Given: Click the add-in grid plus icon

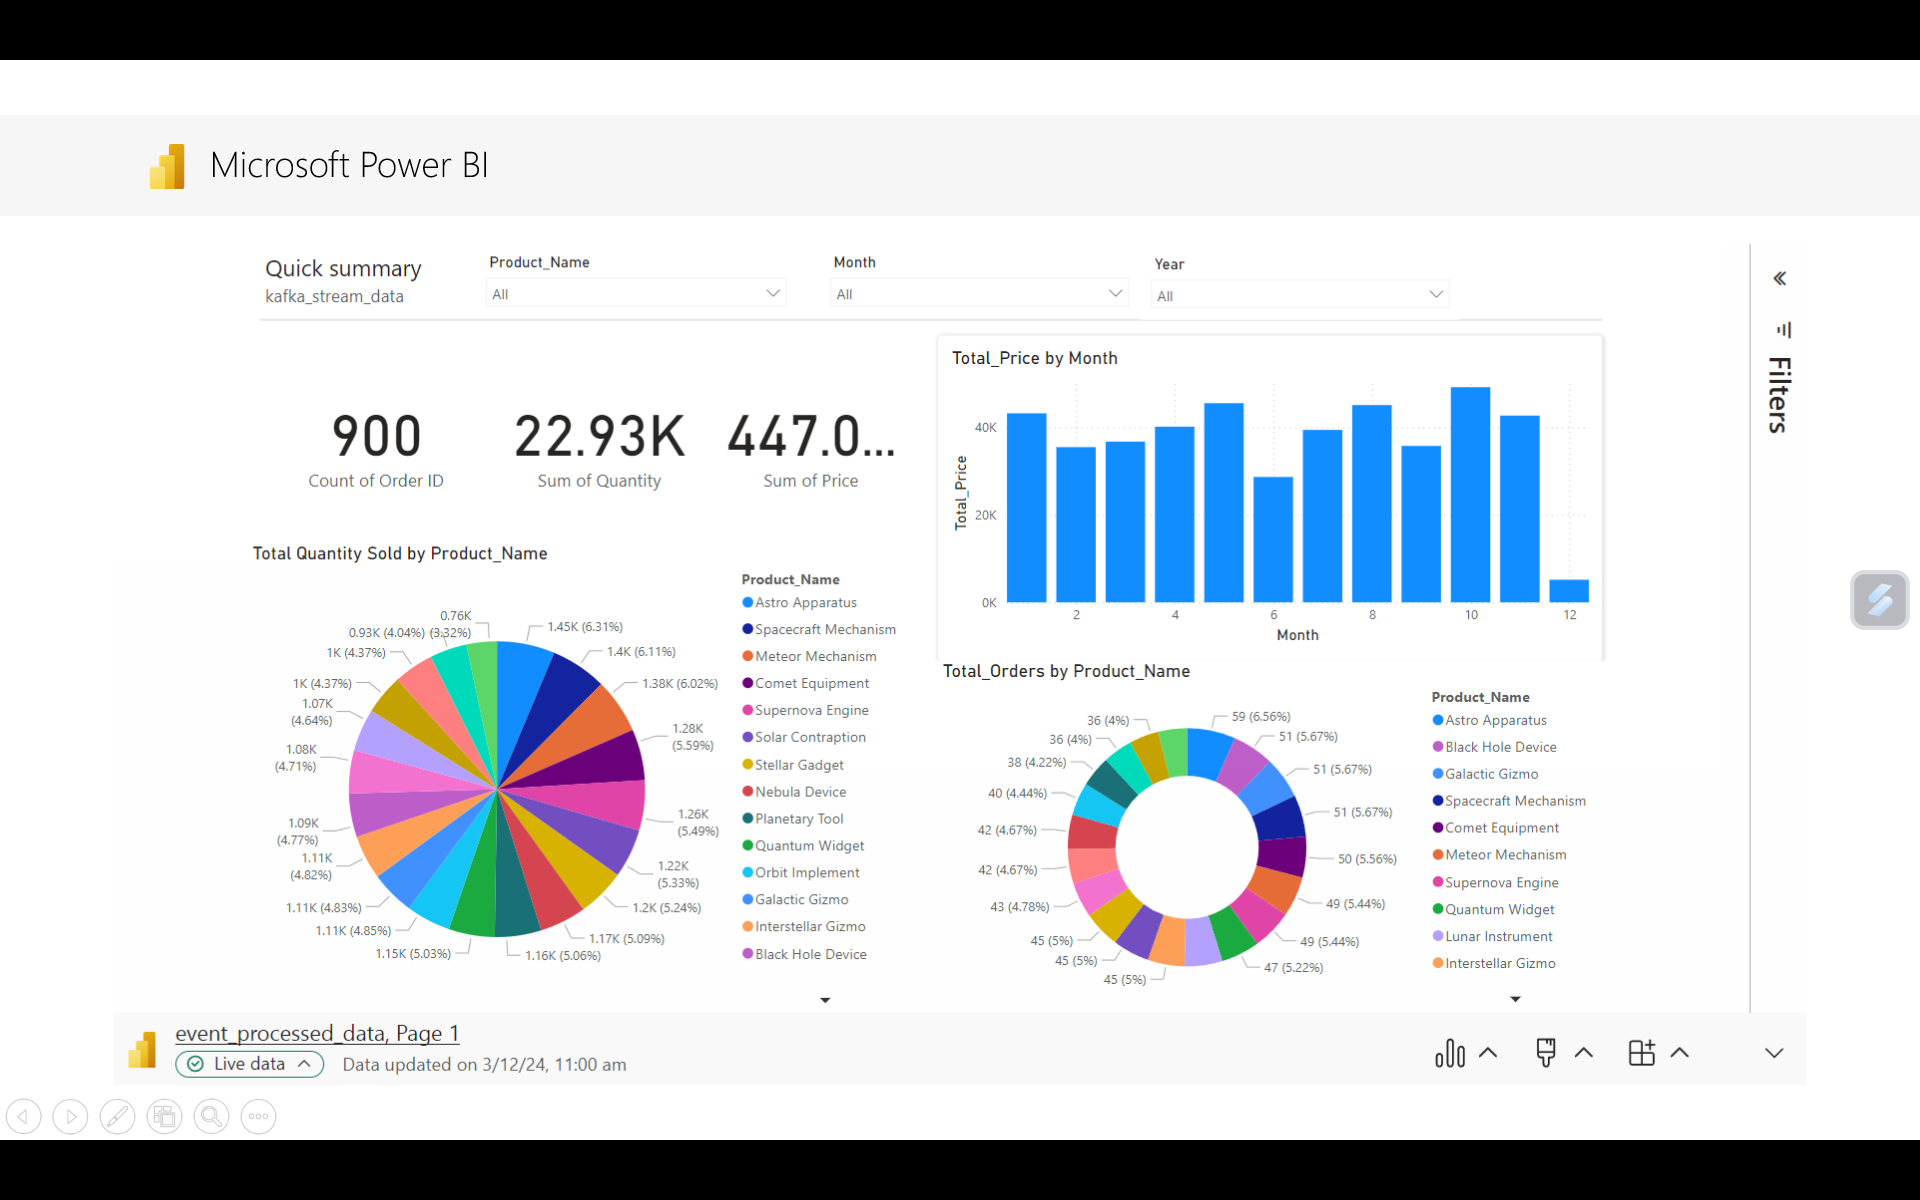Looking at the screenshot, I should point(1642,1053).
